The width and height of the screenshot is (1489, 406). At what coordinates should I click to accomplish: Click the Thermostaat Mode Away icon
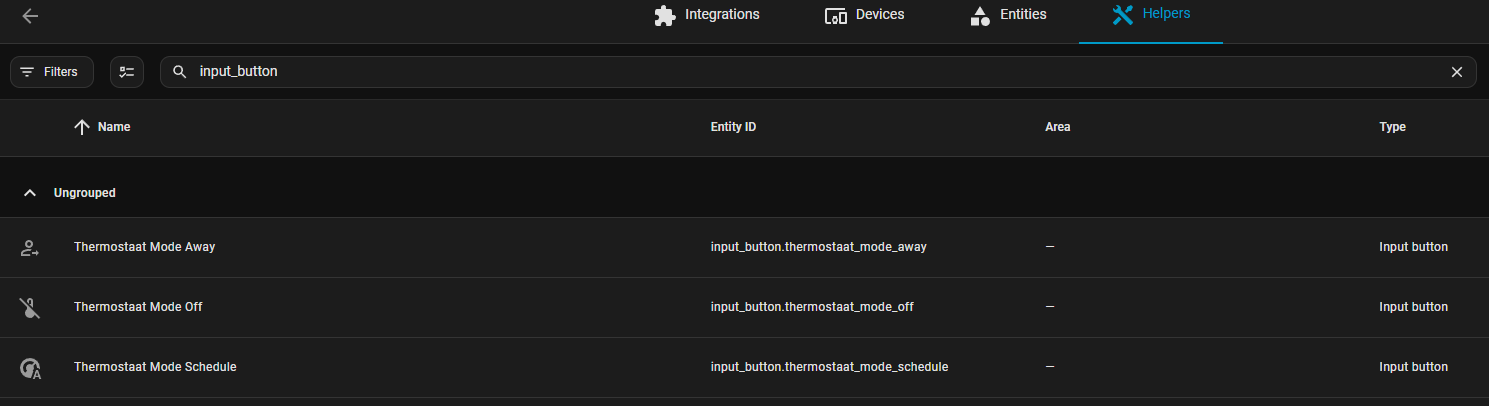click(x=30, y=248)
